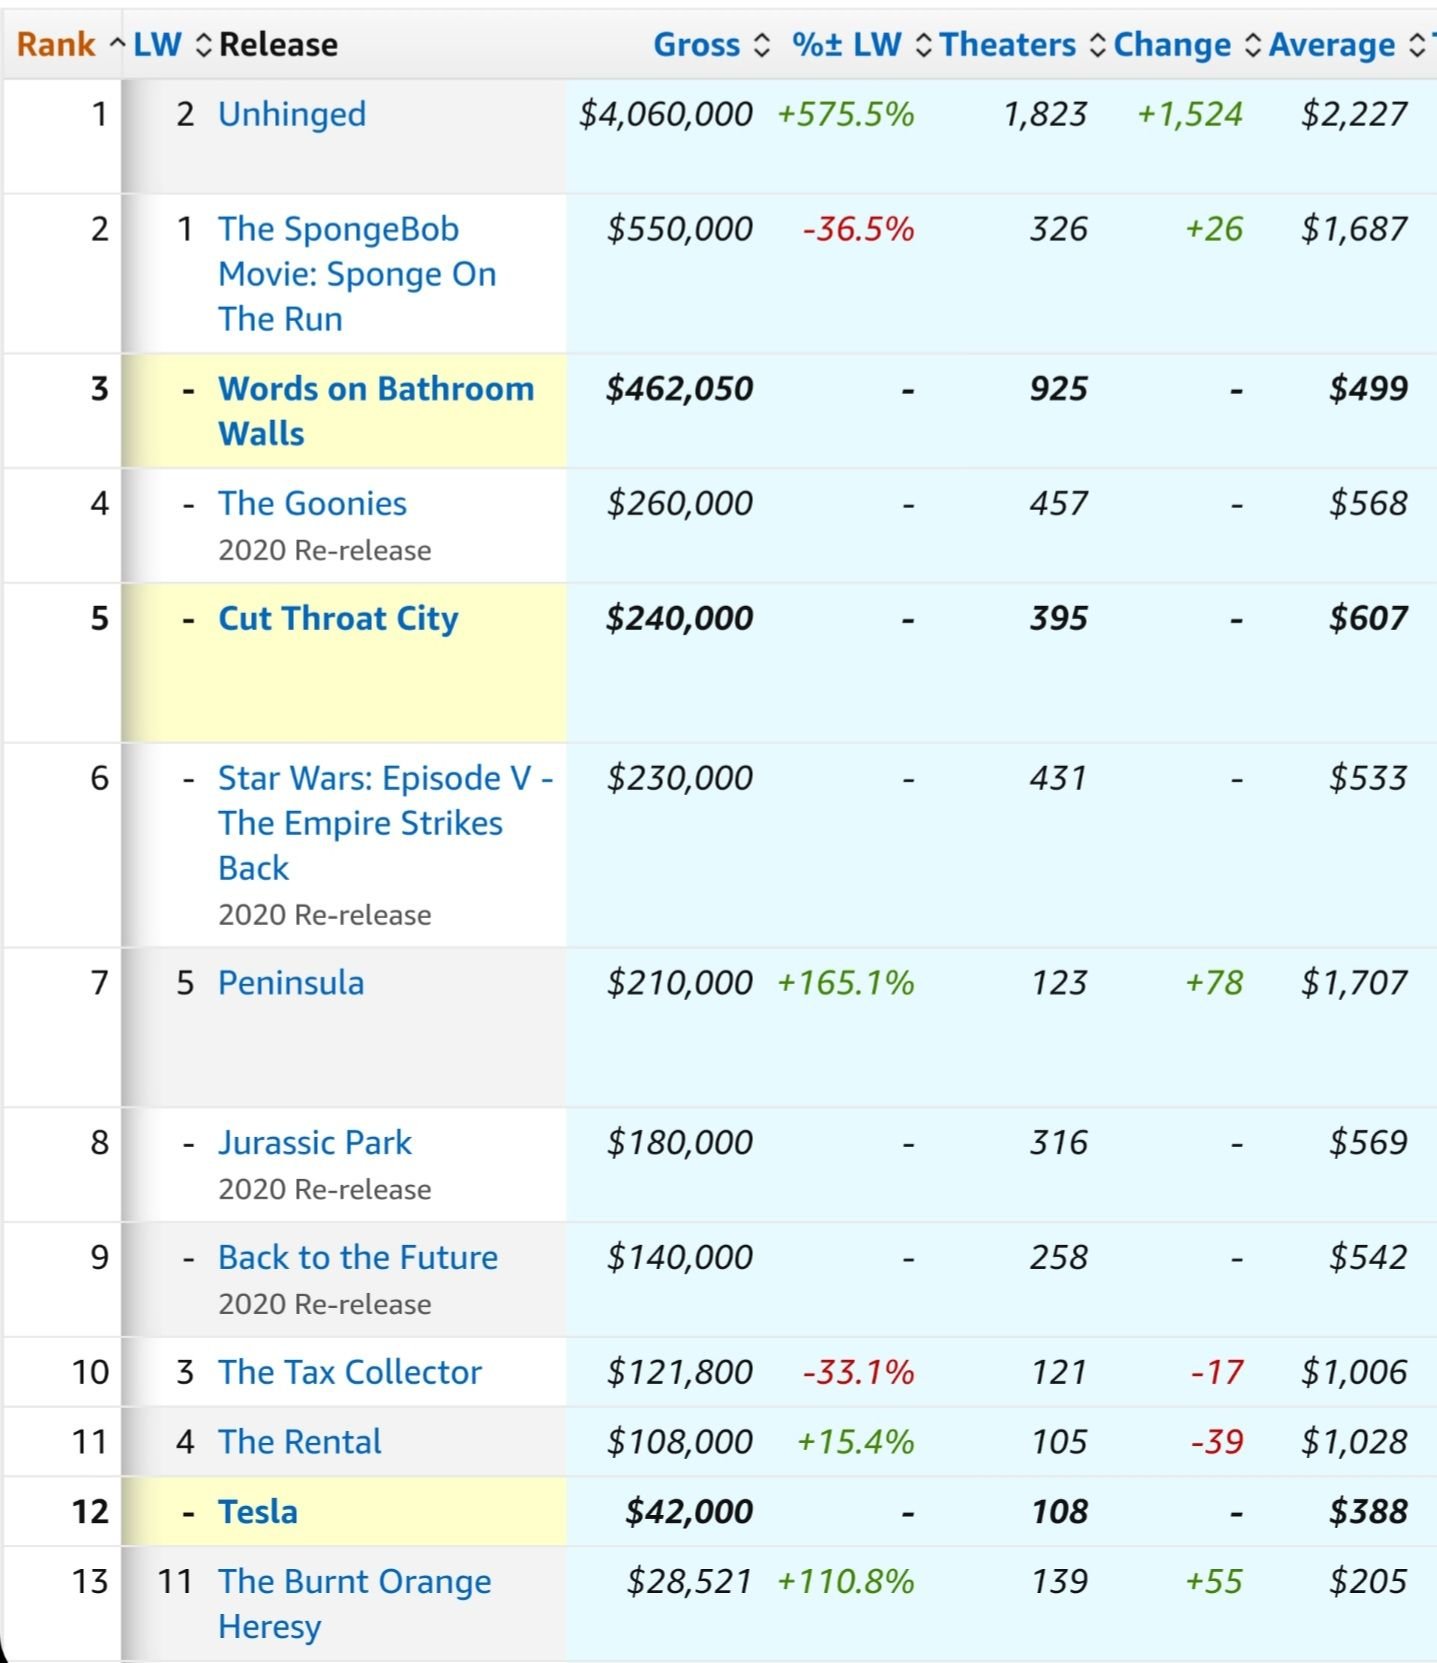
Task: Select the Rank header cell
Action: coord(55,43)
